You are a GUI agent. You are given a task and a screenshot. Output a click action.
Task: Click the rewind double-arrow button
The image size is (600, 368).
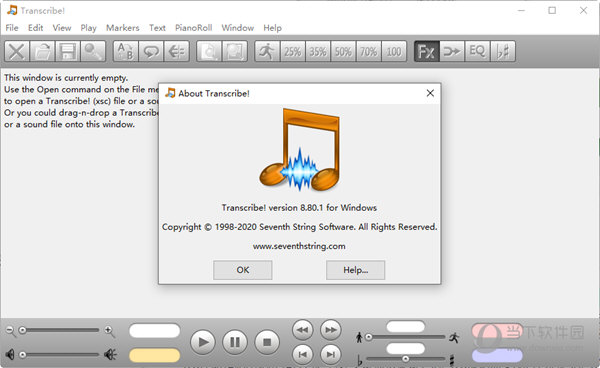click(x=303, y=330)
